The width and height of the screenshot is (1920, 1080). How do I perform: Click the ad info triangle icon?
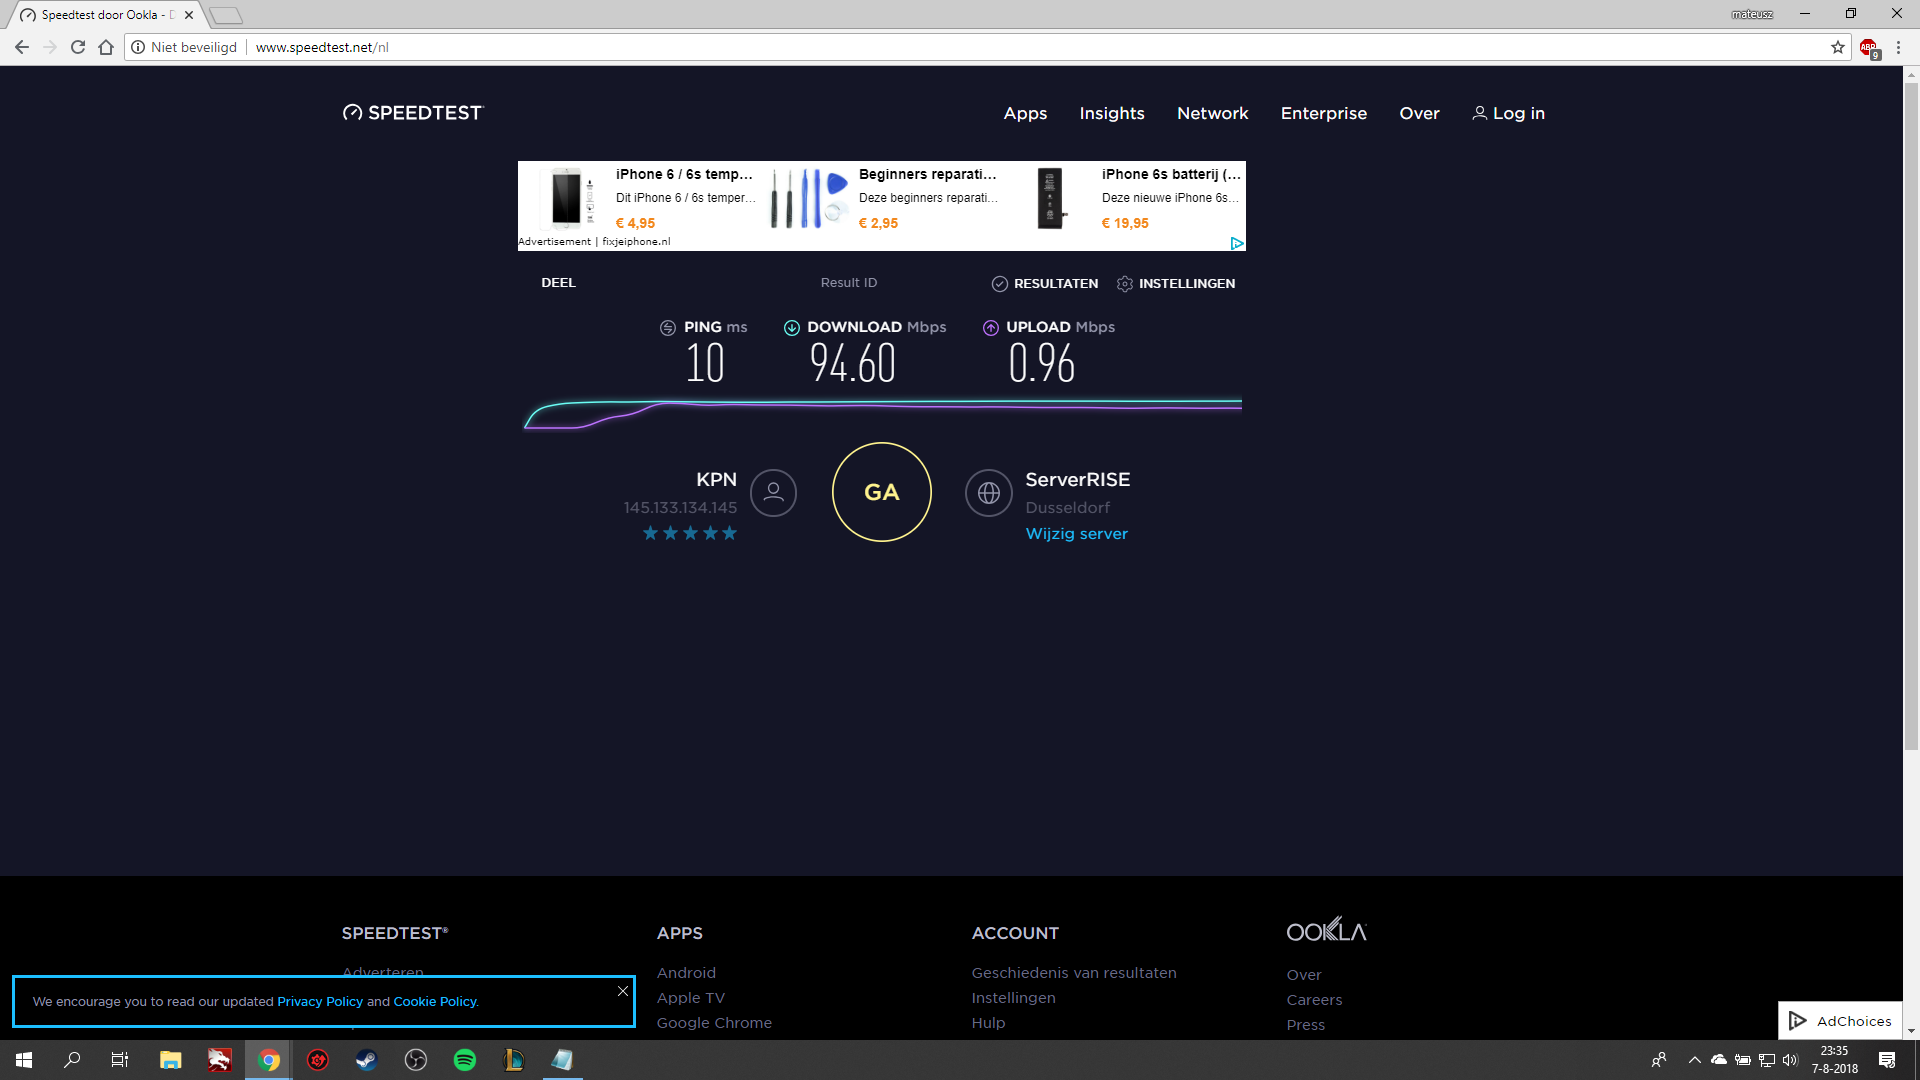1237,243
